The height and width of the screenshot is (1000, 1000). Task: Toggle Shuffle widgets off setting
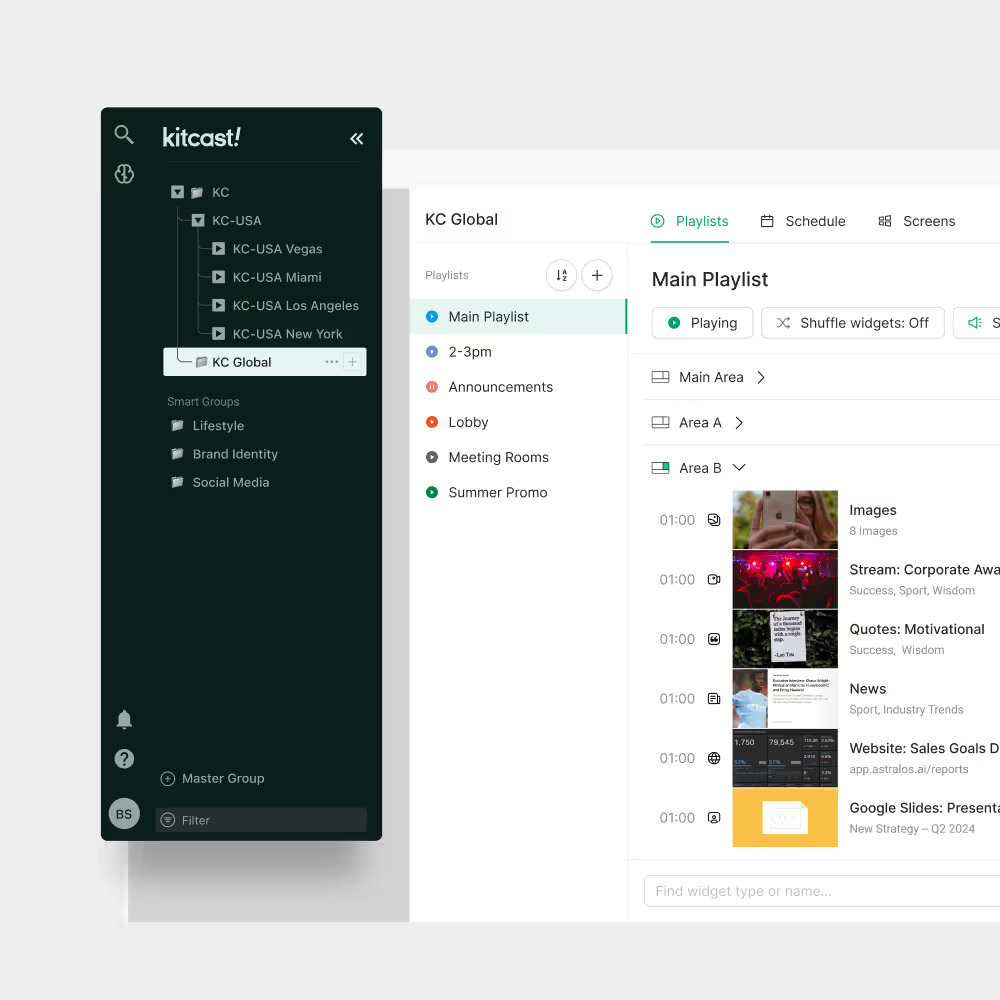pos(852,322)
